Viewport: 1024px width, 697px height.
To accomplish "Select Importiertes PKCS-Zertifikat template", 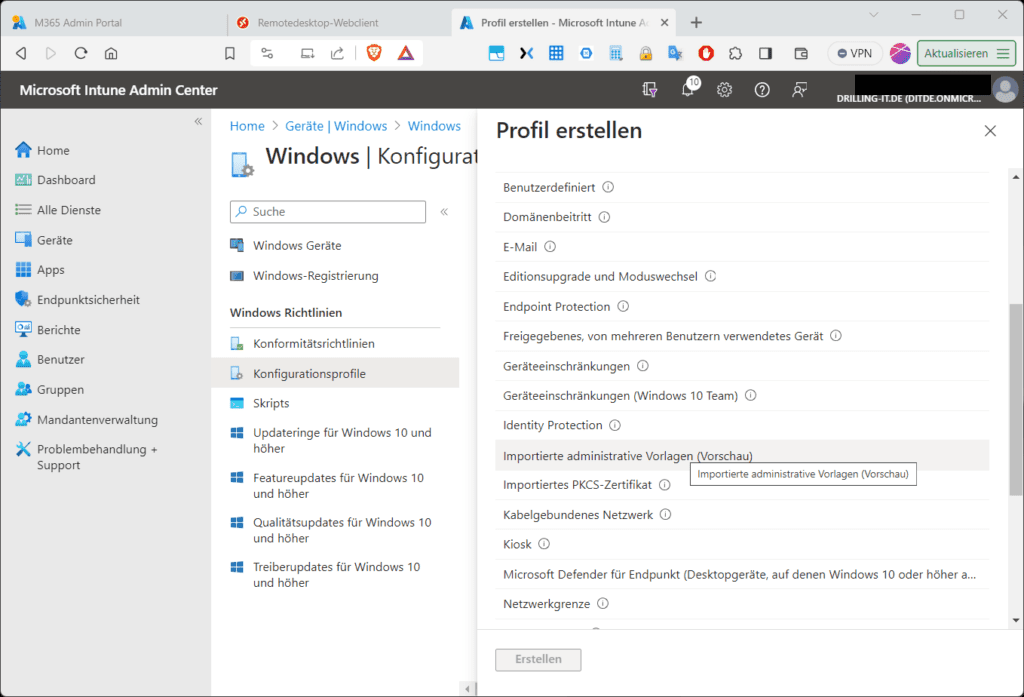I will pyautogui.click(x=742, y=485).
